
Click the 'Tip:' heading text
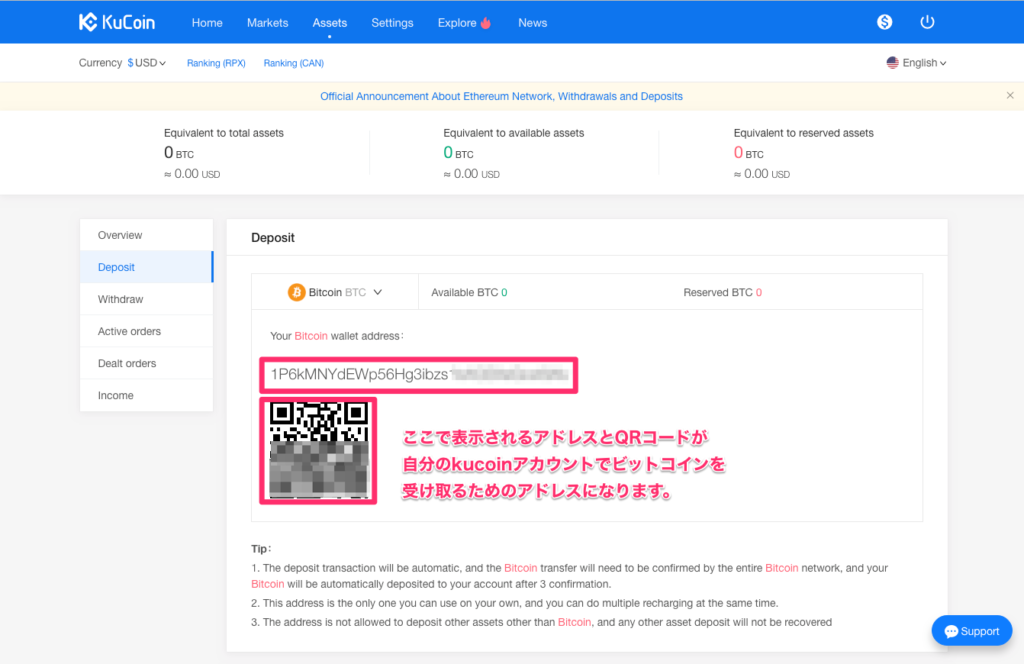coord(261,548)
